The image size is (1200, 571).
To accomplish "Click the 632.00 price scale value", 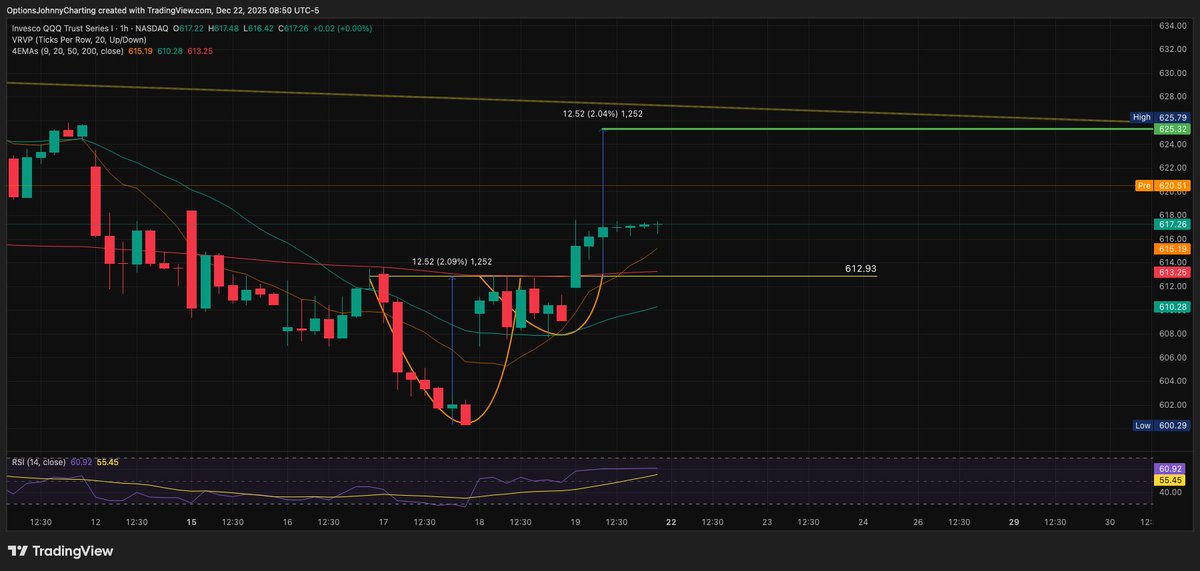I will pos(1174,49).
